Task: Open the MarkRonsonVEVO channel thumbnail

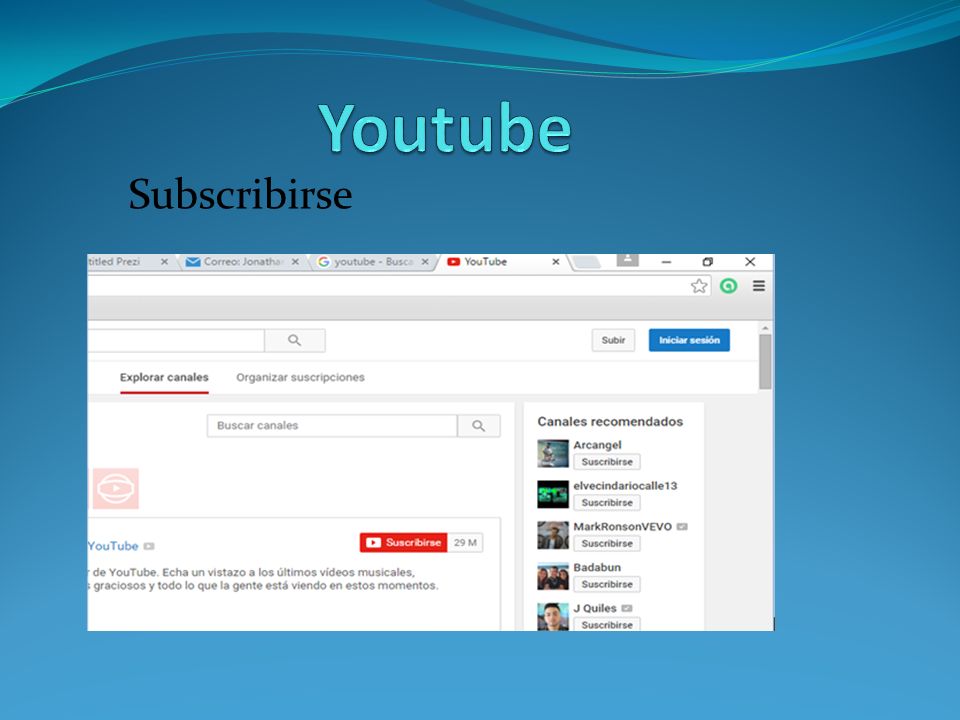Action: click(553, 536)
